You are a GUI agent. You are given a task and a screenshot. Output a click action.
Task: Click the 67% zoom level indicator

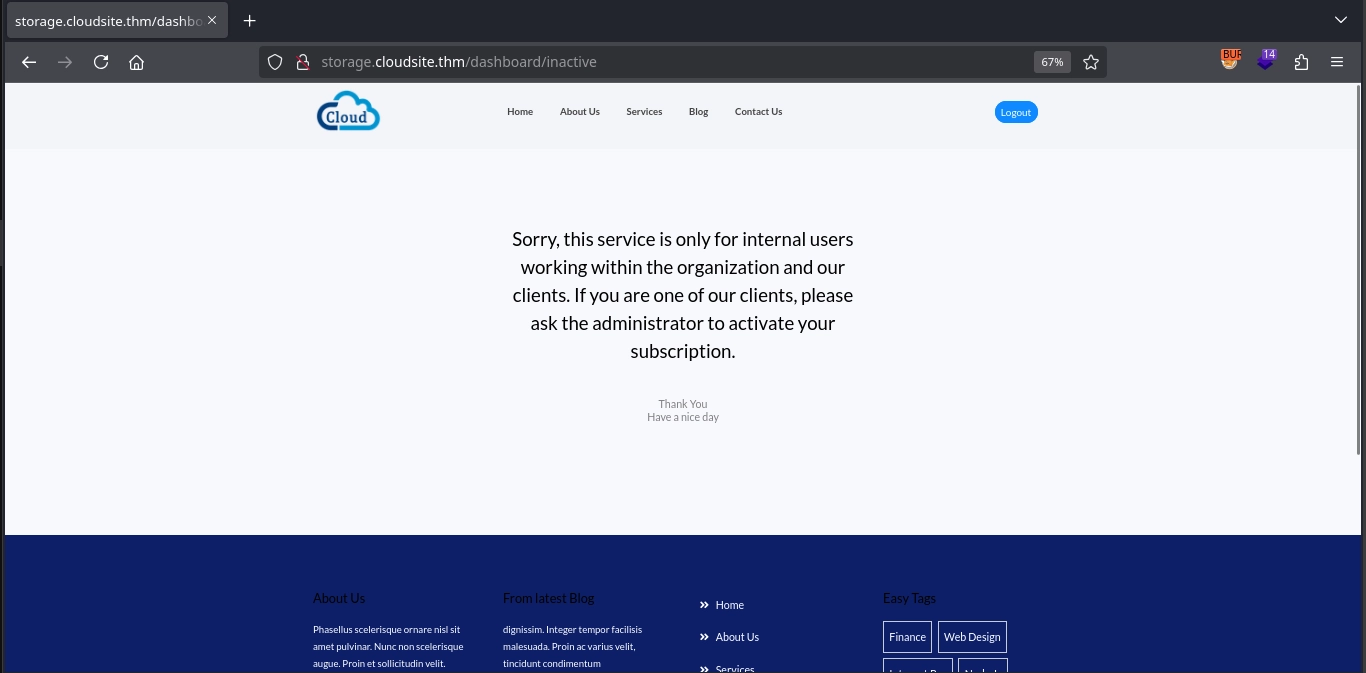[1052, 62]
